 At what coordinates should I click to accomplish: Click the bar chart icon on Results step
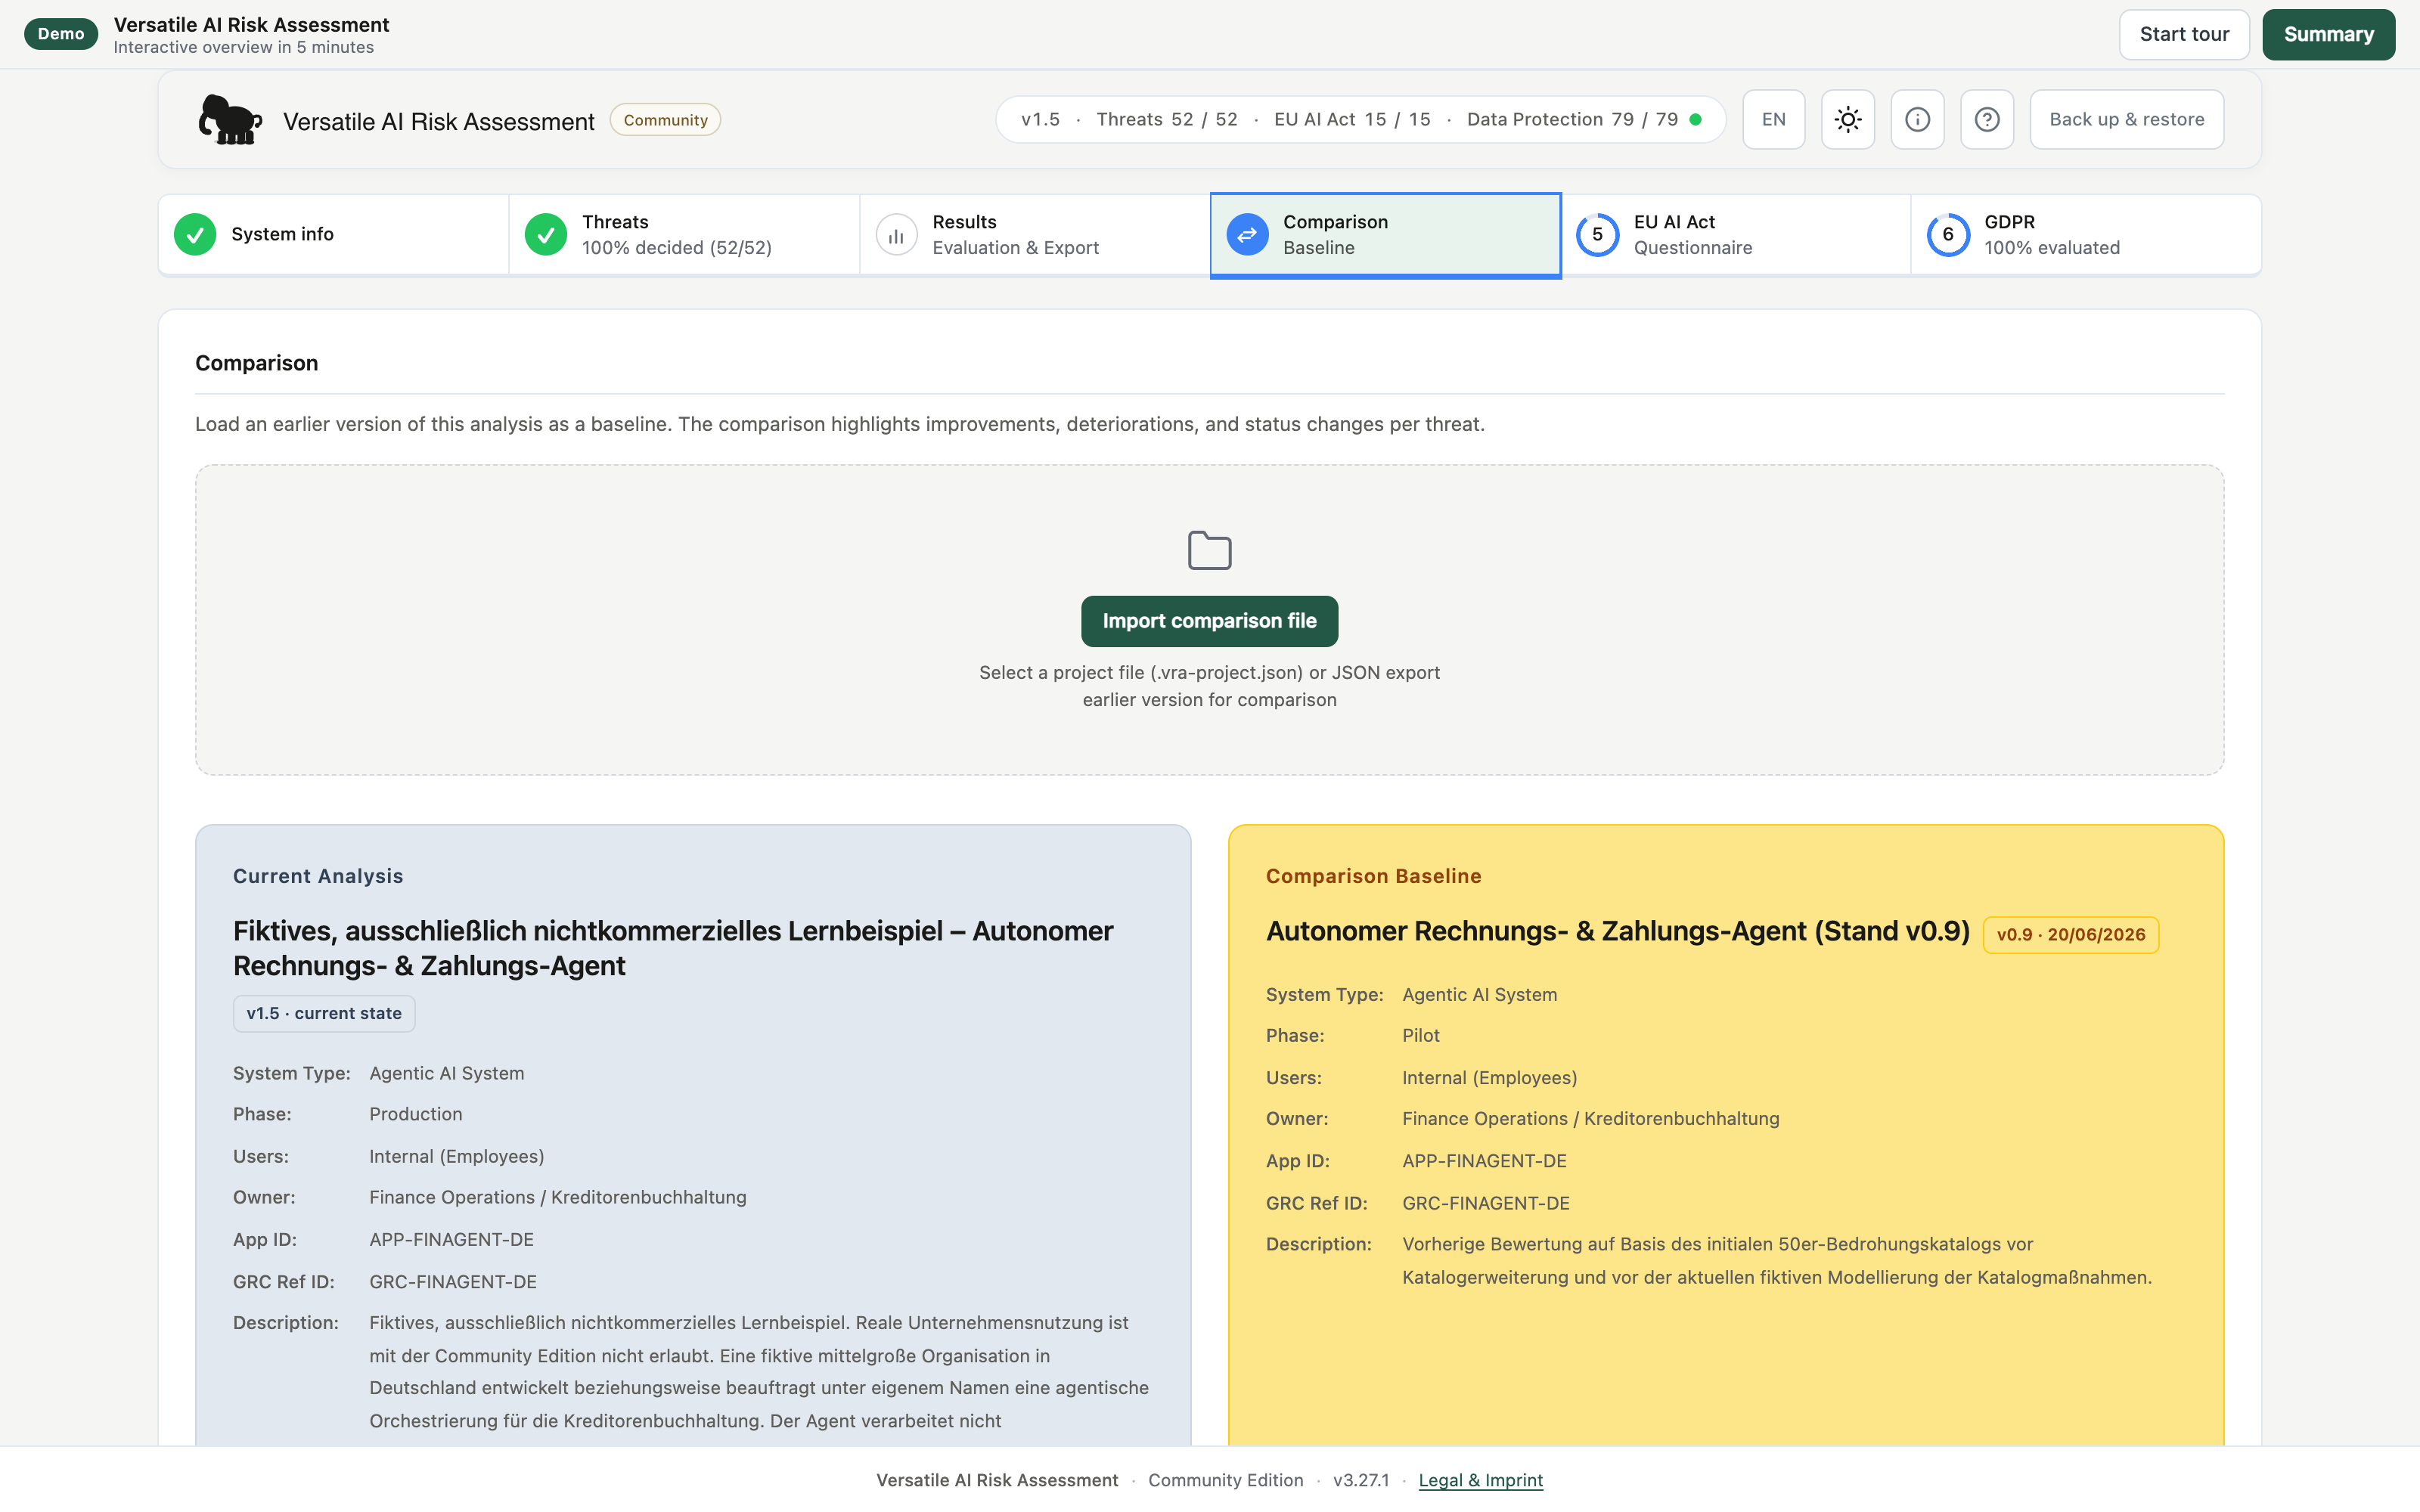coord(896,235)
